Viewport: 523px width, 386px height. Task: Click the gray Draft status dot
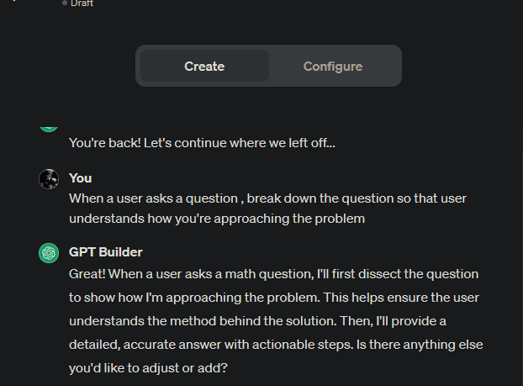click(64, 3)
